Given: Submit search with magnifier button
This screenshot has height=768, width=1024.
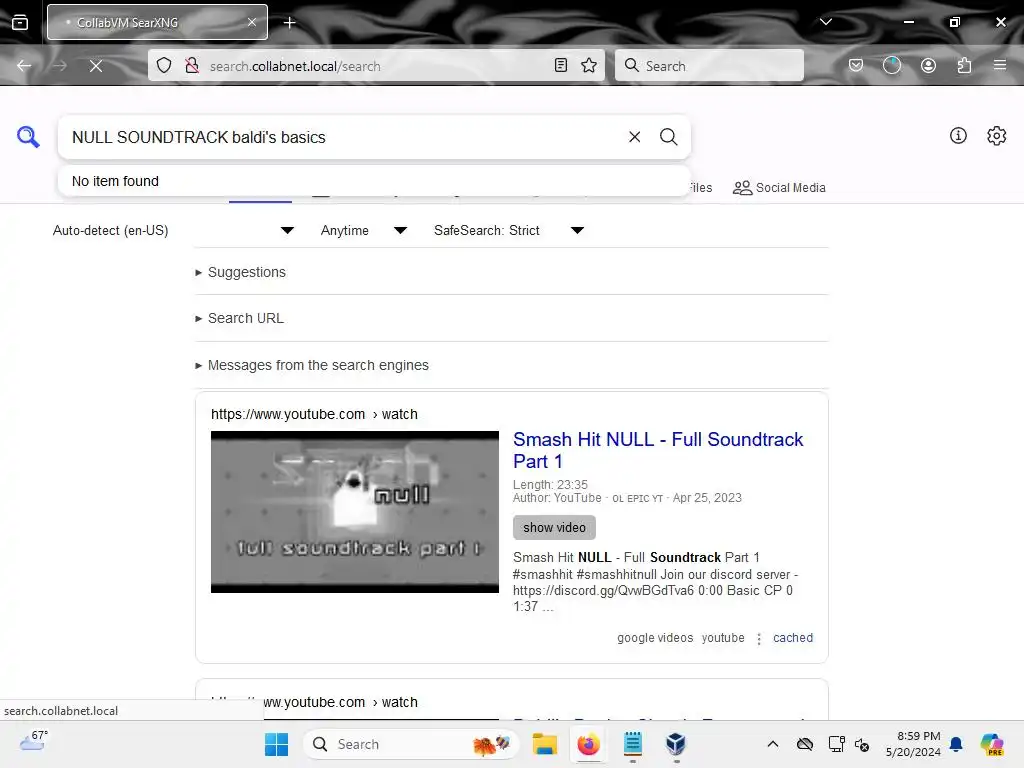Looking at the screenshot, I should [668, 136].
